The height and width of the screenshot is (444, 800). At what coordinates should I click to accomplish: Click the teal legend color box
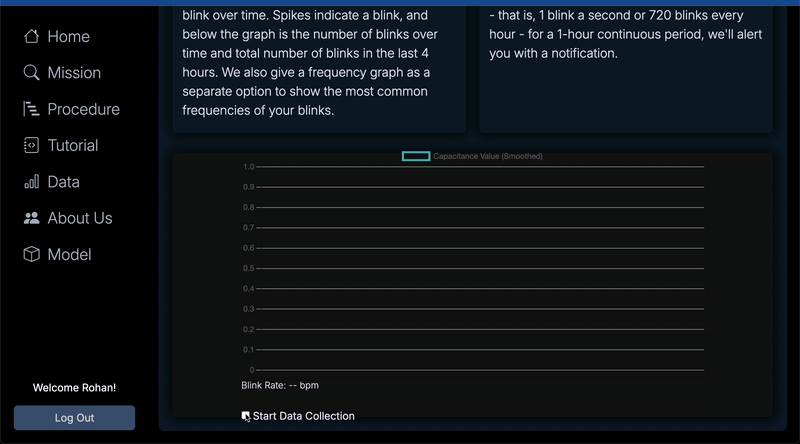pos(416,156)
